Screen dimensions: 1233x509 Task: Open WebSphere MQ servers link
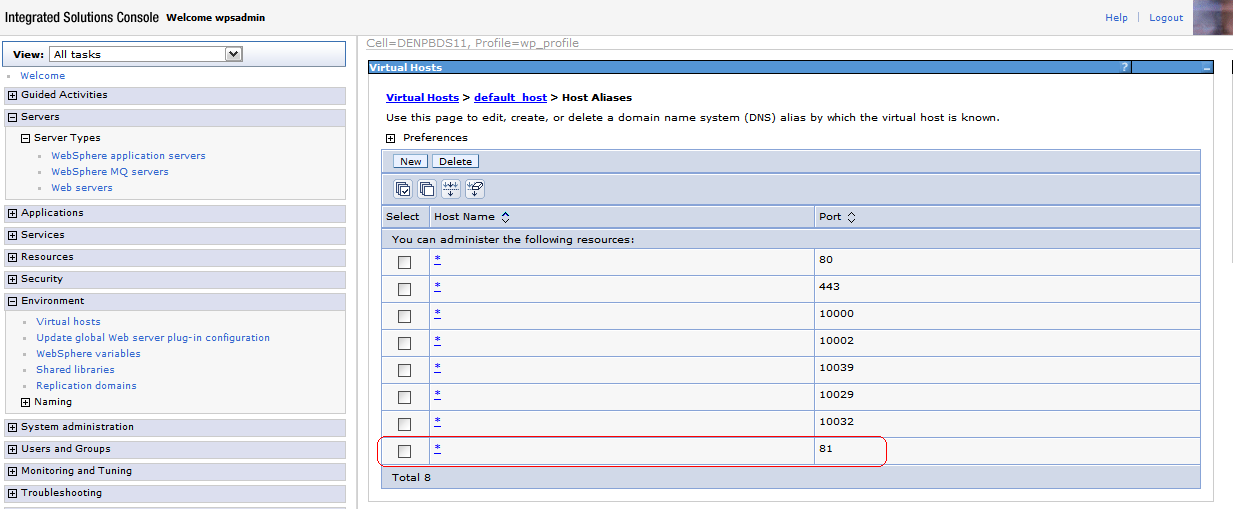110,172
